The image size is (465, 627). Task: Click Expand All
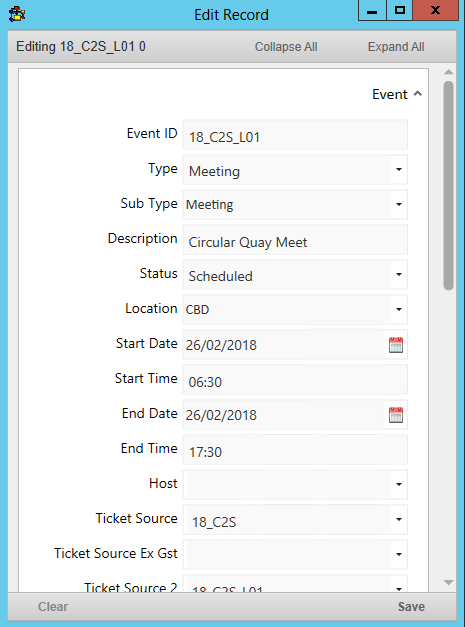tap(396, 47)
